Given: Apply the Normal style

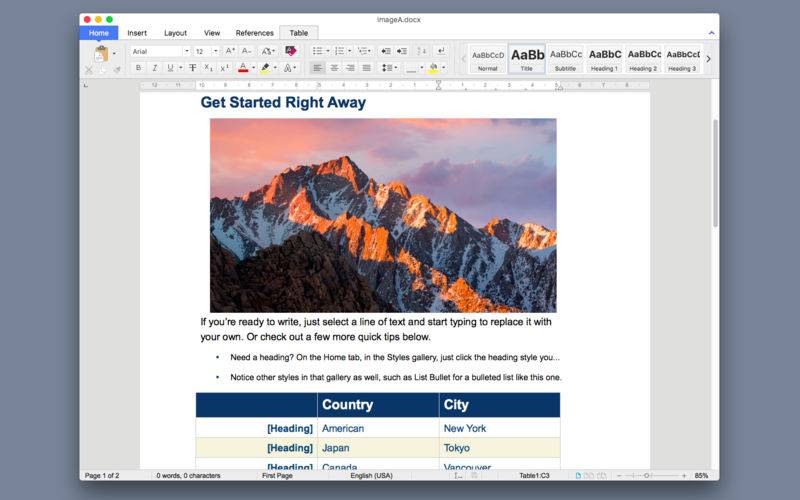Looking at the screenshot, I should [x=488, y=59].
